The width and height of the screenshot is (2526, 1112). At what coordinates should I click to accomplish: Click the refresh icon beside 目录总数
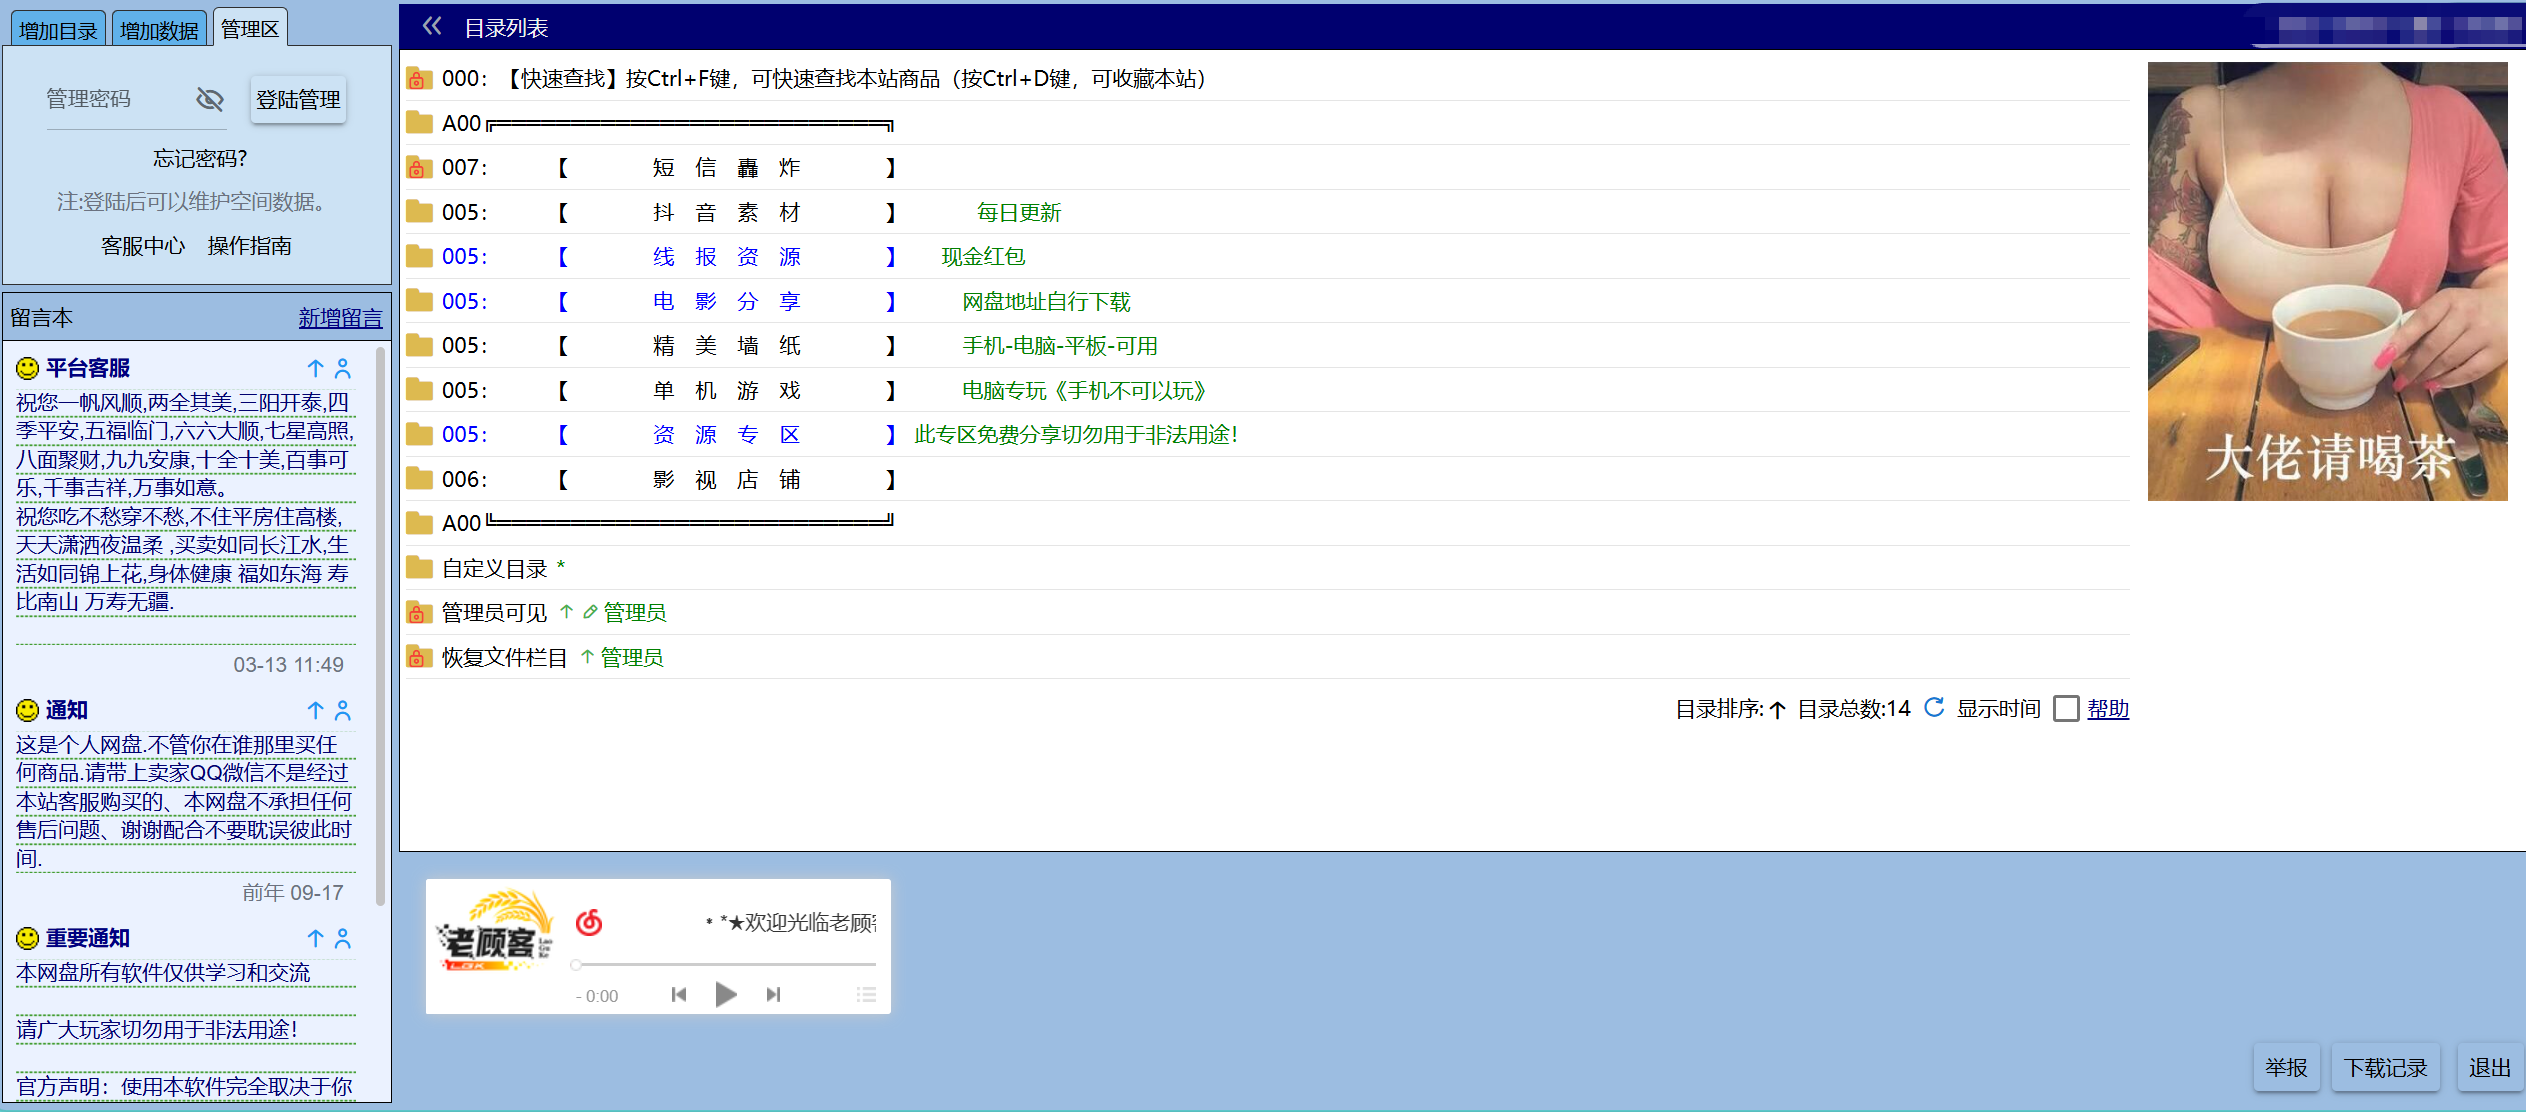pyautogui.click(x=1934, y=708)
